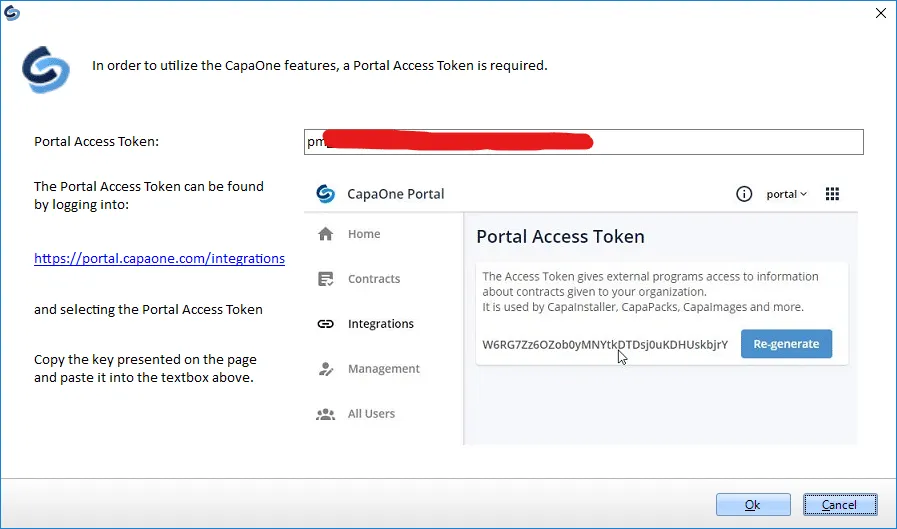Select the Home menu label
The image size is (897, 529).
click(x=364, y=234)
